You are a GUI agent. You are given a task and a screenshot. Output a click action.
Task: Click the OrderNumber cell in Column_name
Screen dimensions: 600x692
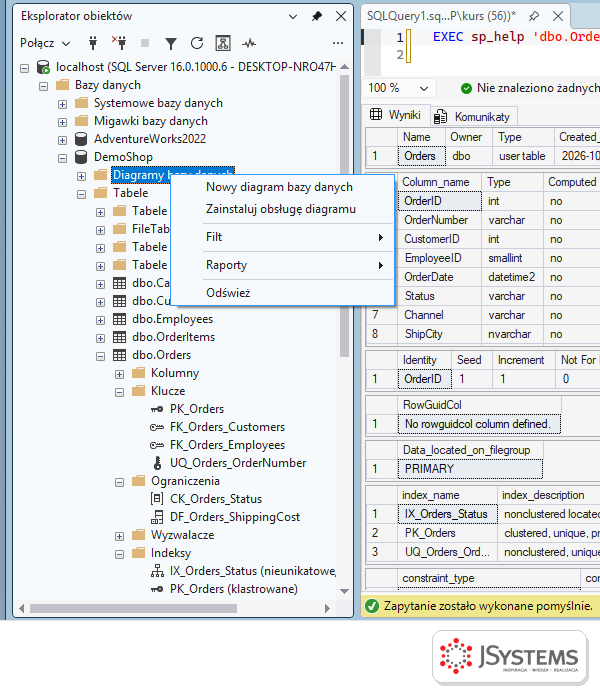(x=439, y=220)
